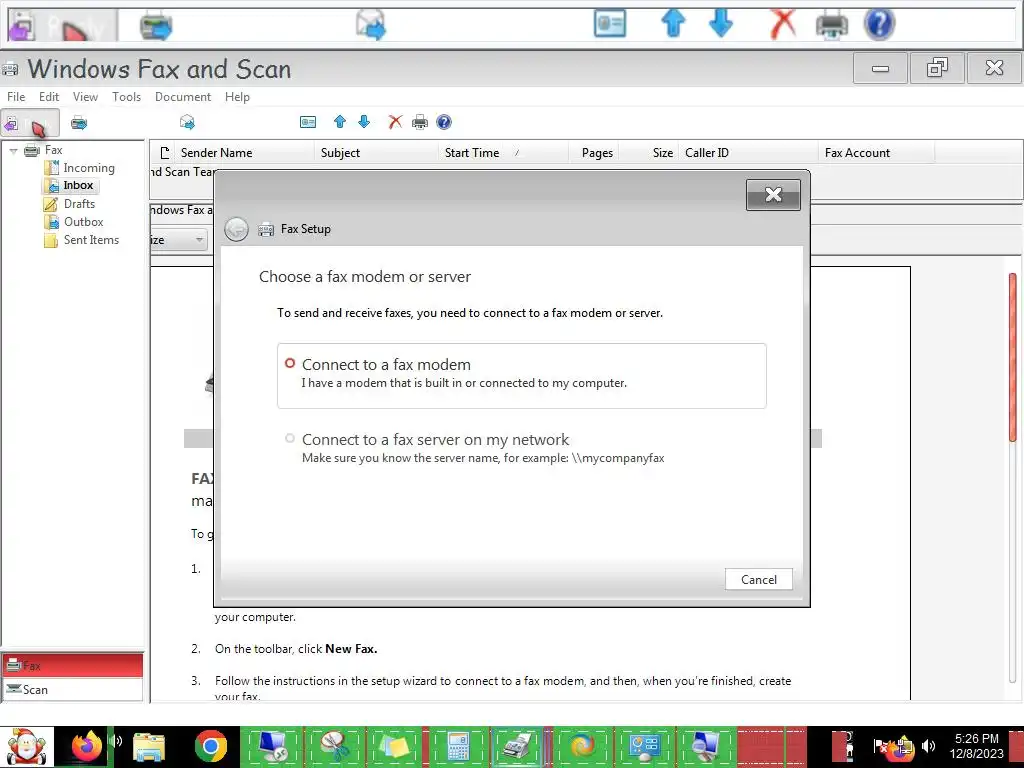Viewport: 1024px width, 768px height.
Task: Select the Inbox folder
Action: click(71, 185)
